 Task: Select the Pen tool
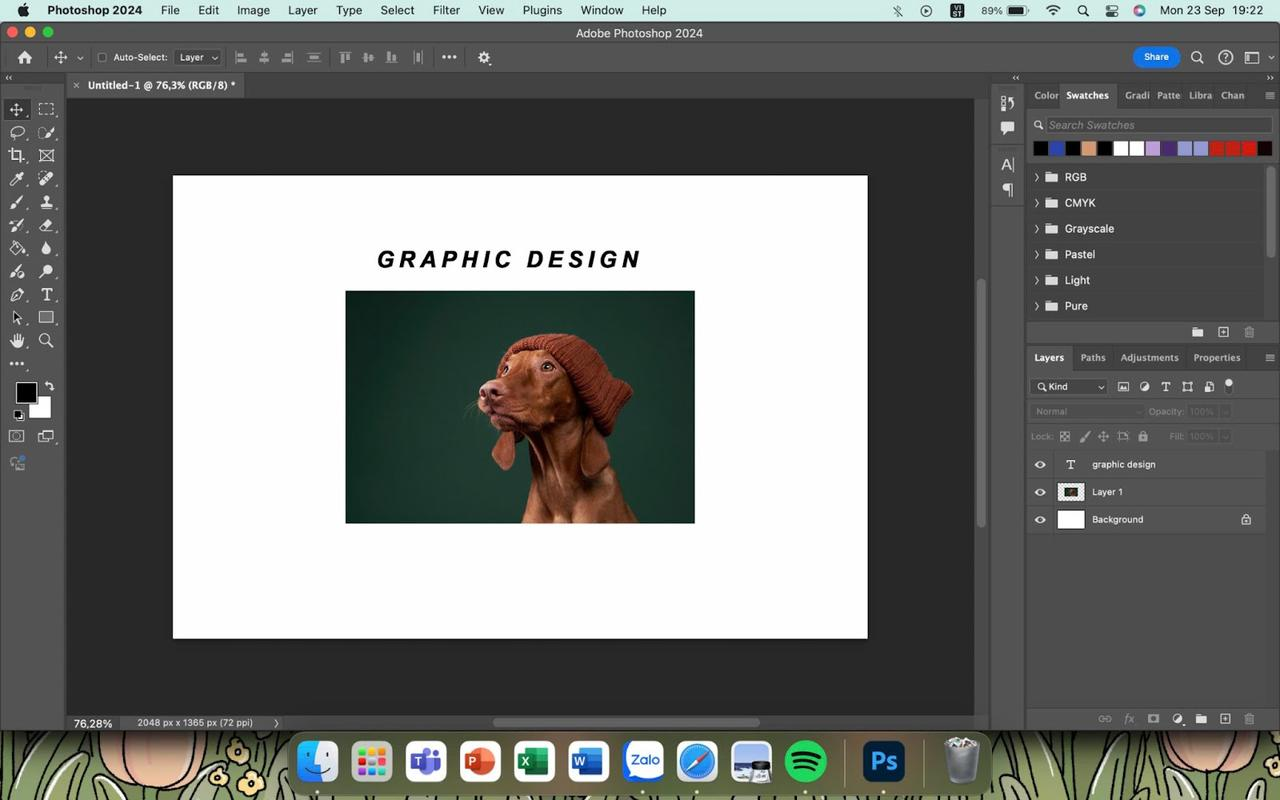(x=15, y=295)
